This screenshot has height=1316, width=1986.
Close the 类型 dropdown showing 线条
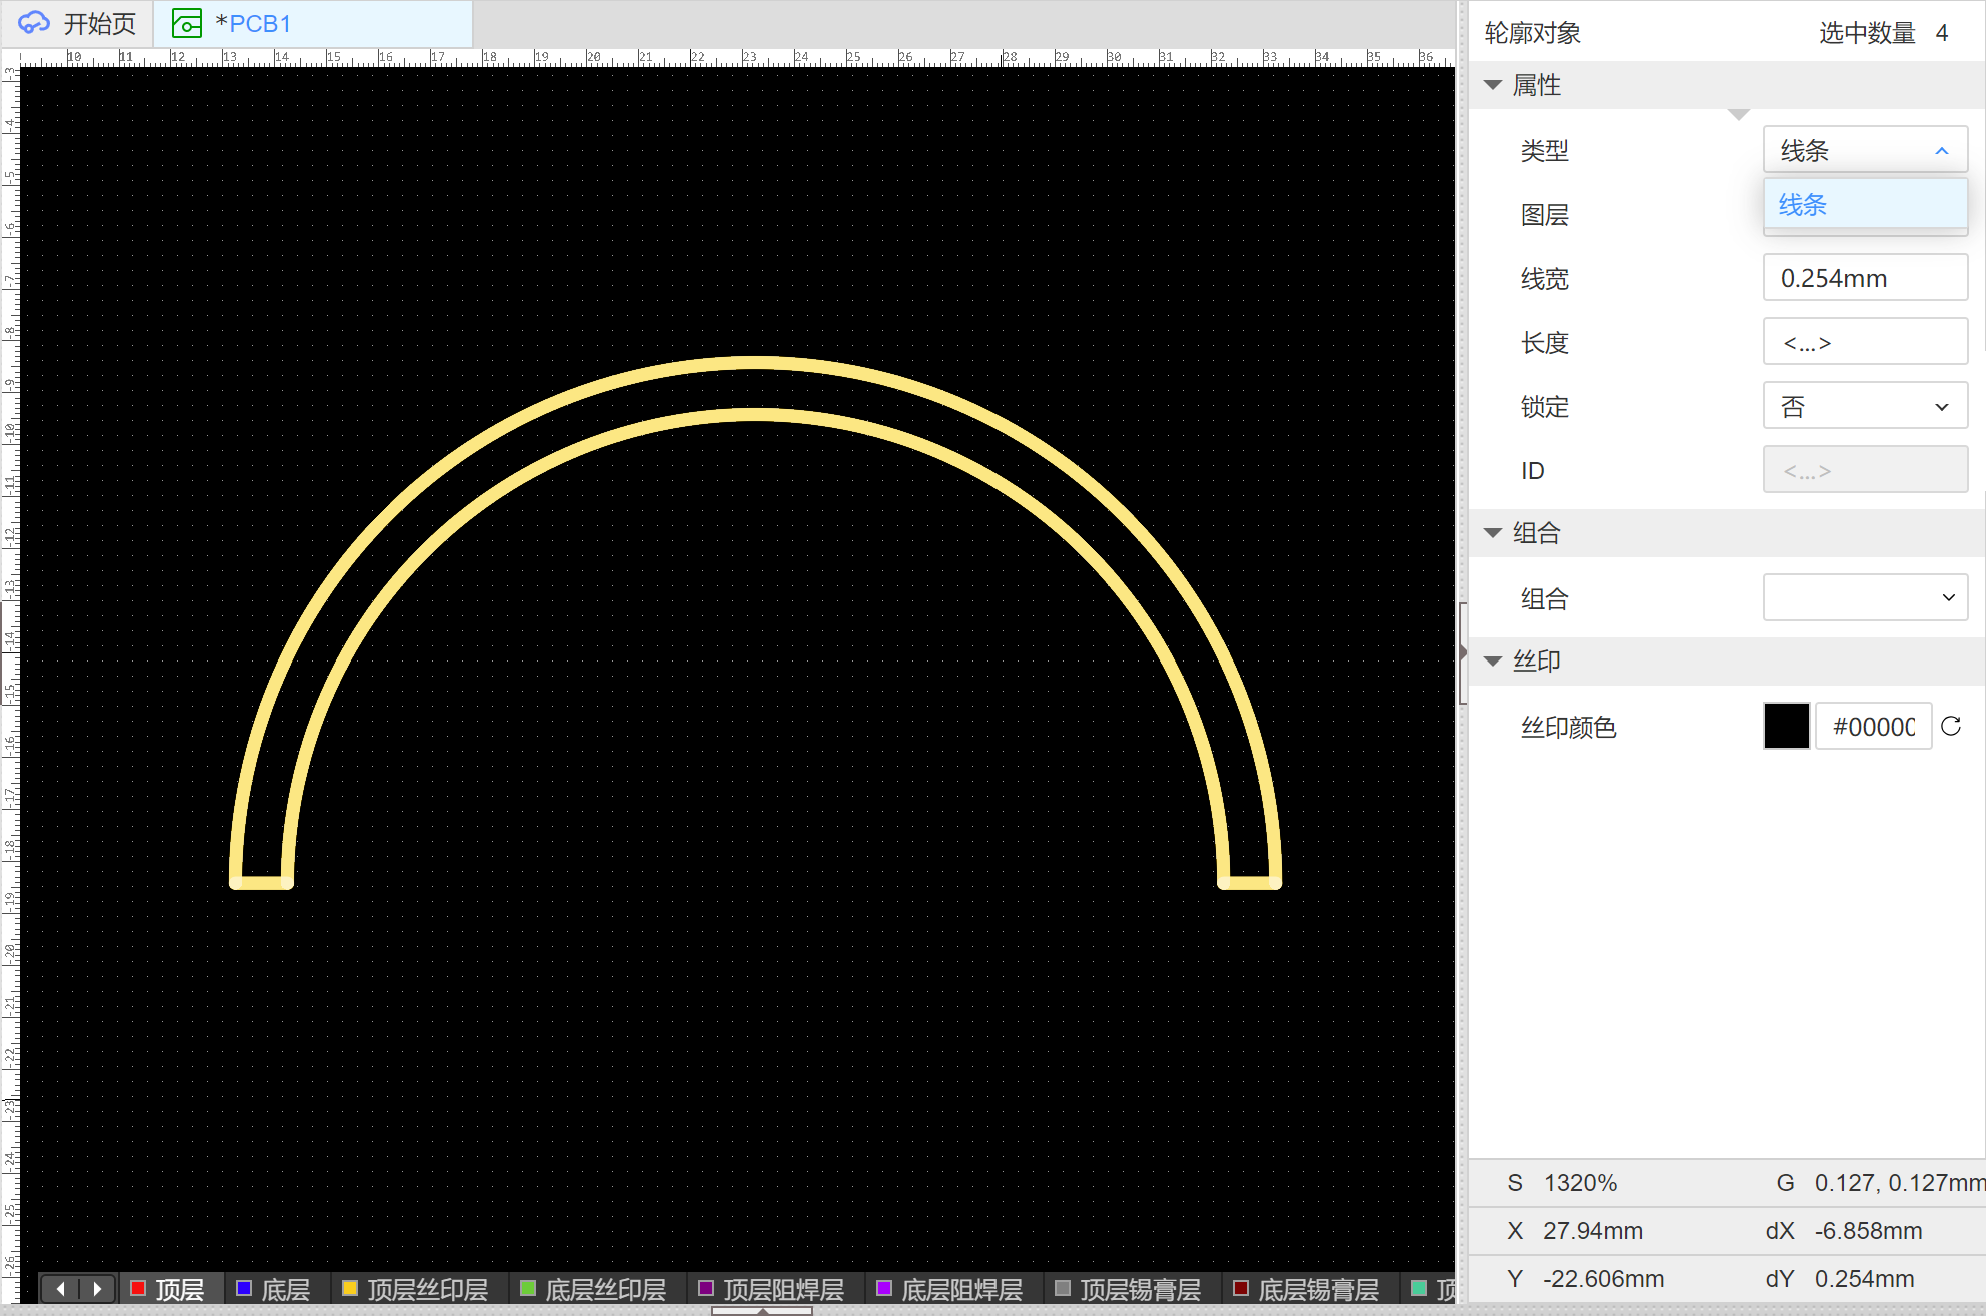coord(1865,150)
